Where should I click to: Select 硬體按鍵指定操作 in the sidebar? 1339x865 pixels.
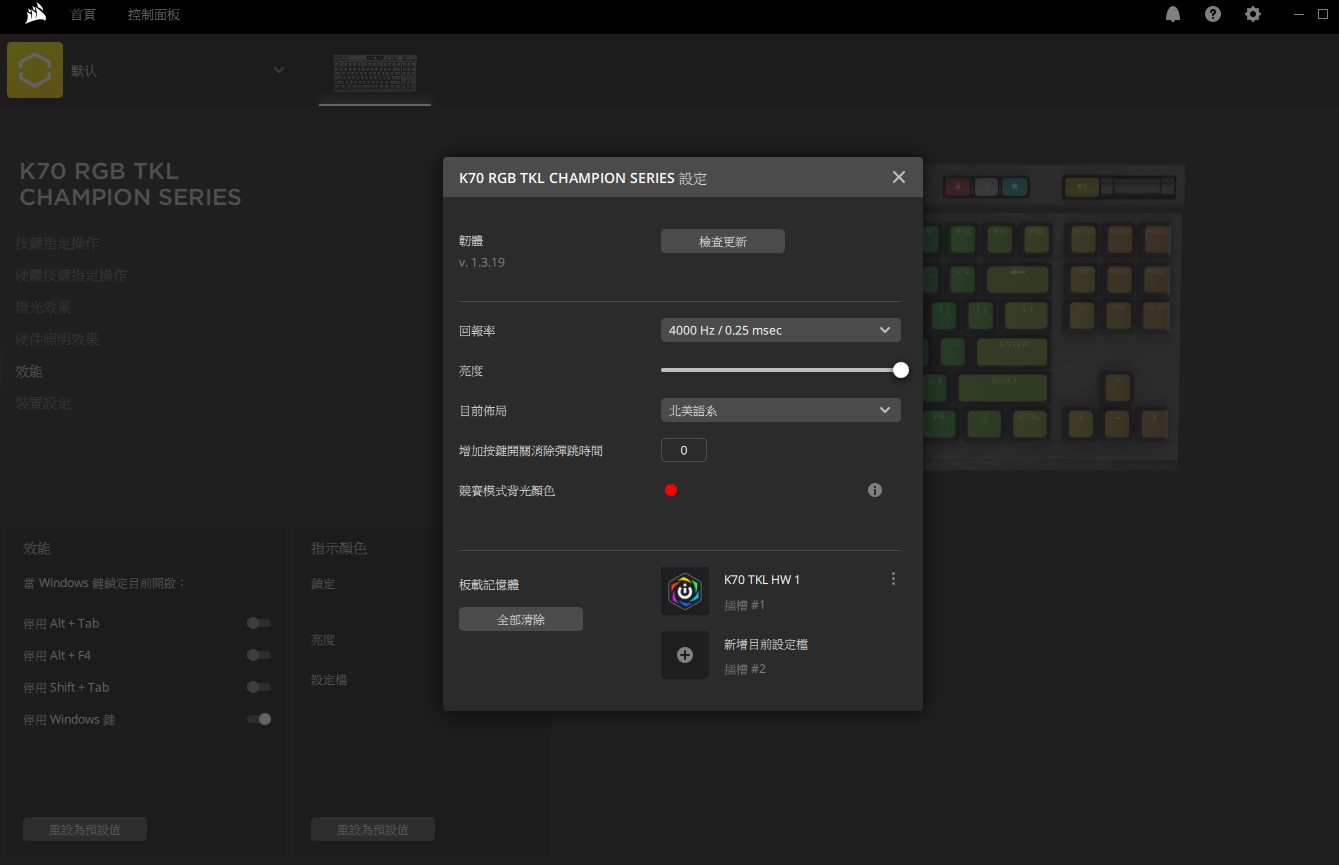pyautogui.click(x=71, y=275)
